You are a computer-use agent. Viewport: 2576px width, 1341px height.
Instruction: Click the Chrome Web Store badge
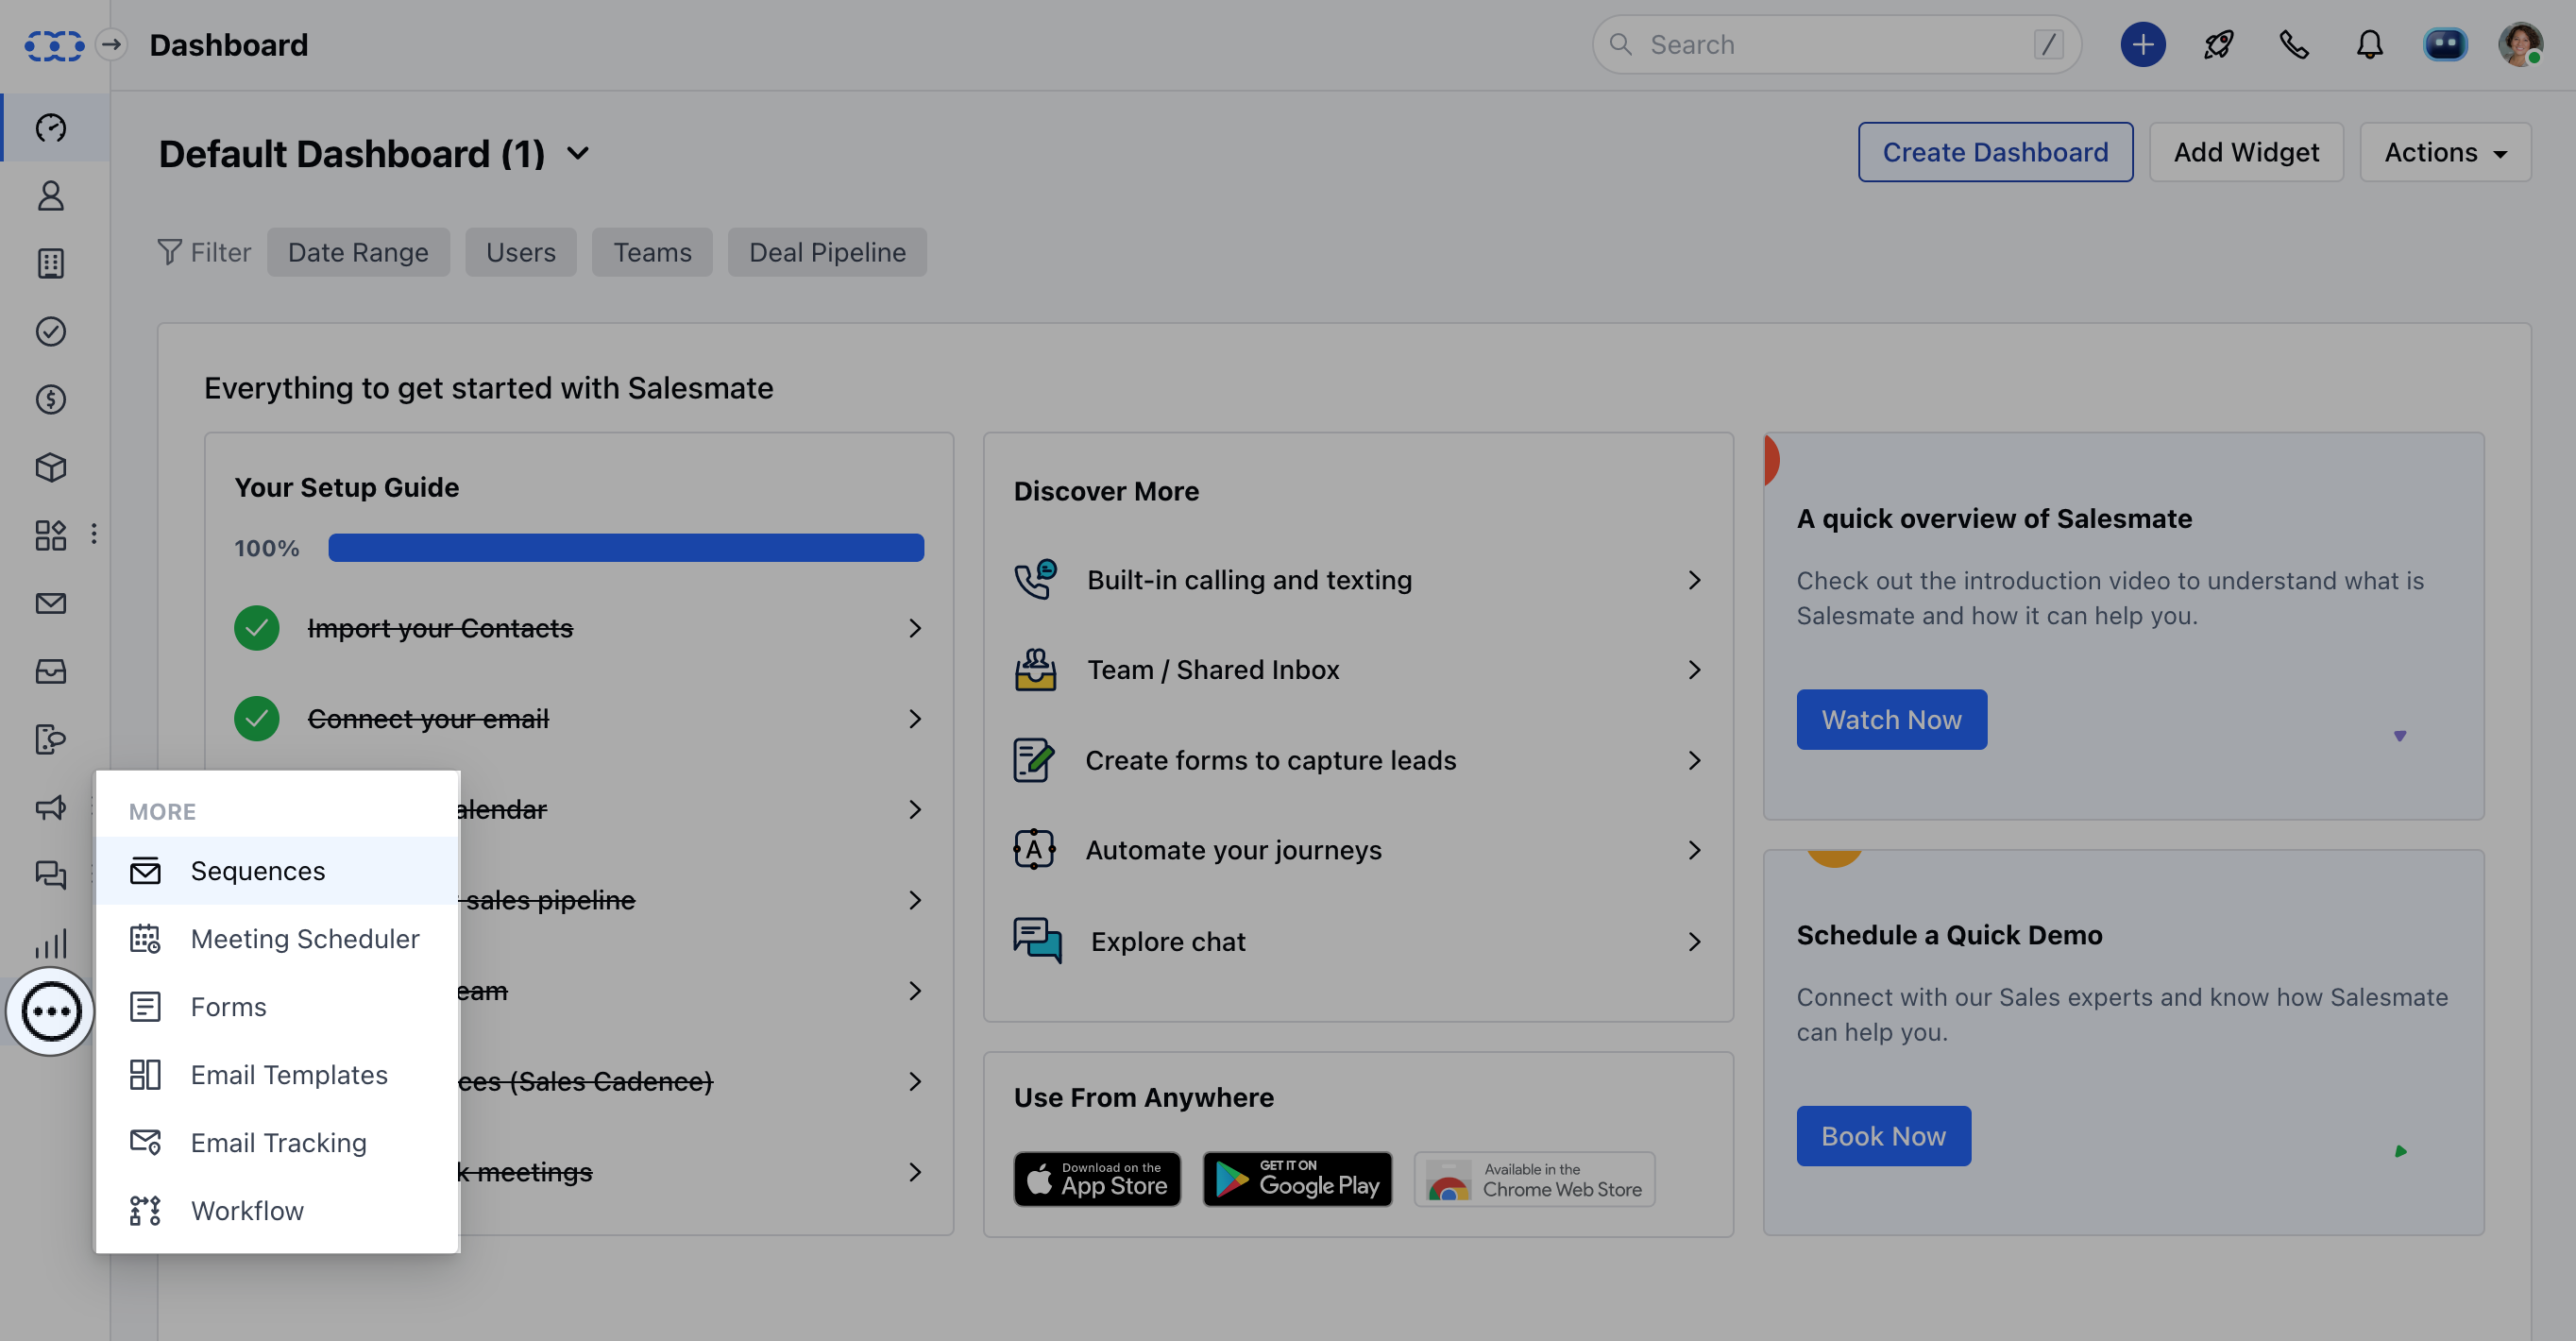point(1534,1179)
